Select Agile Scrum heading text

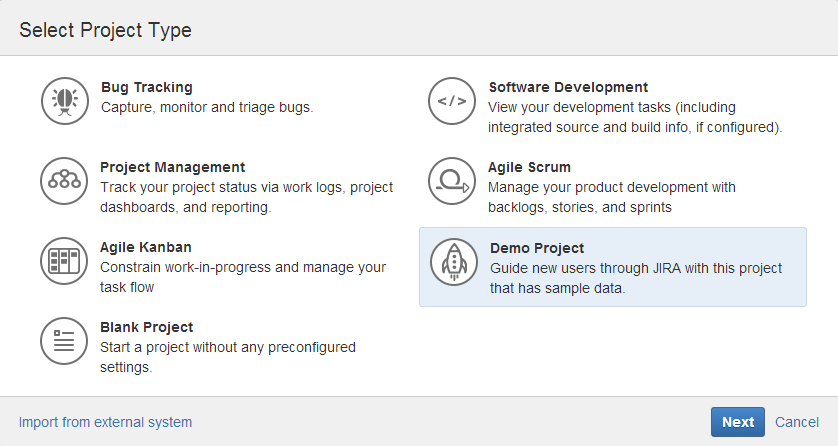(x=529, y=167)
